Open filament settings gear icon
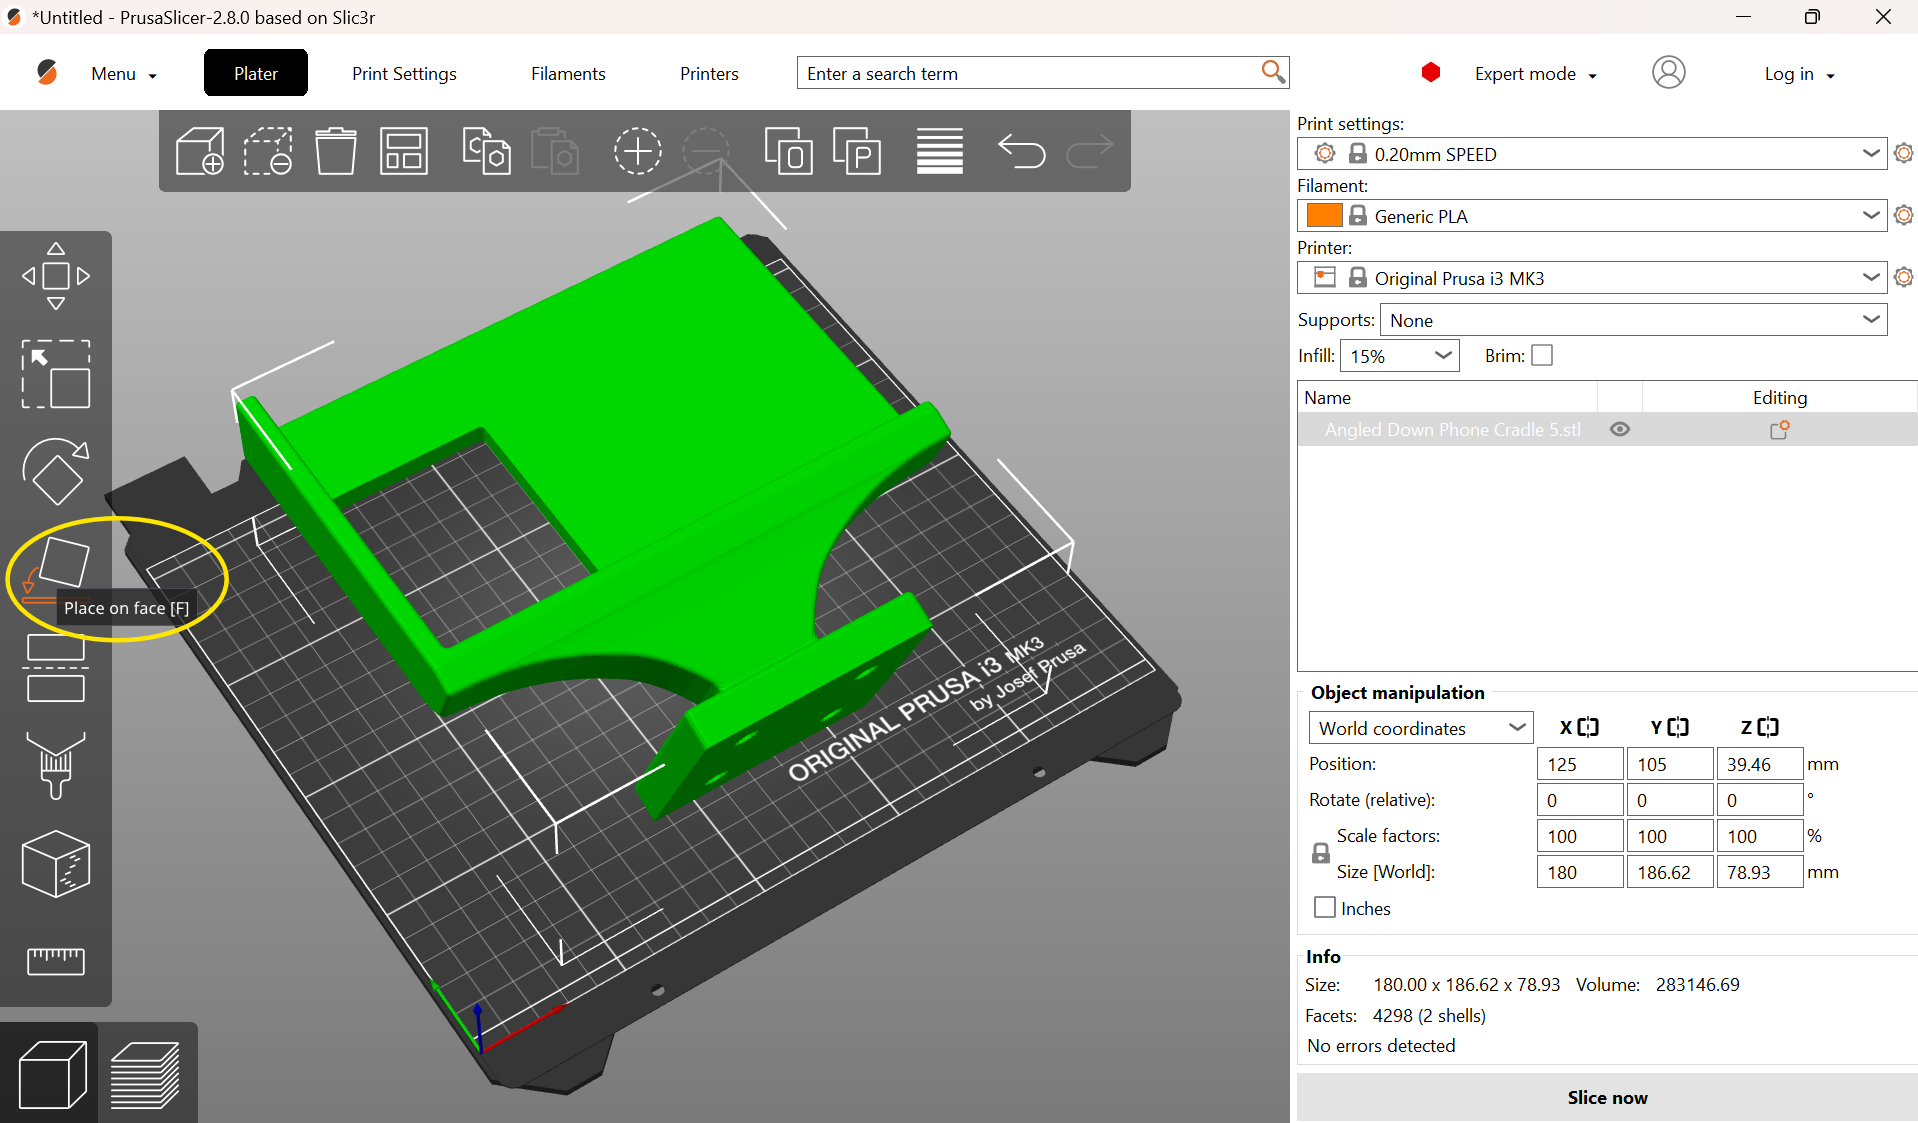This screenshot has width=1918, height=1123. click(x=1904, y=215)
